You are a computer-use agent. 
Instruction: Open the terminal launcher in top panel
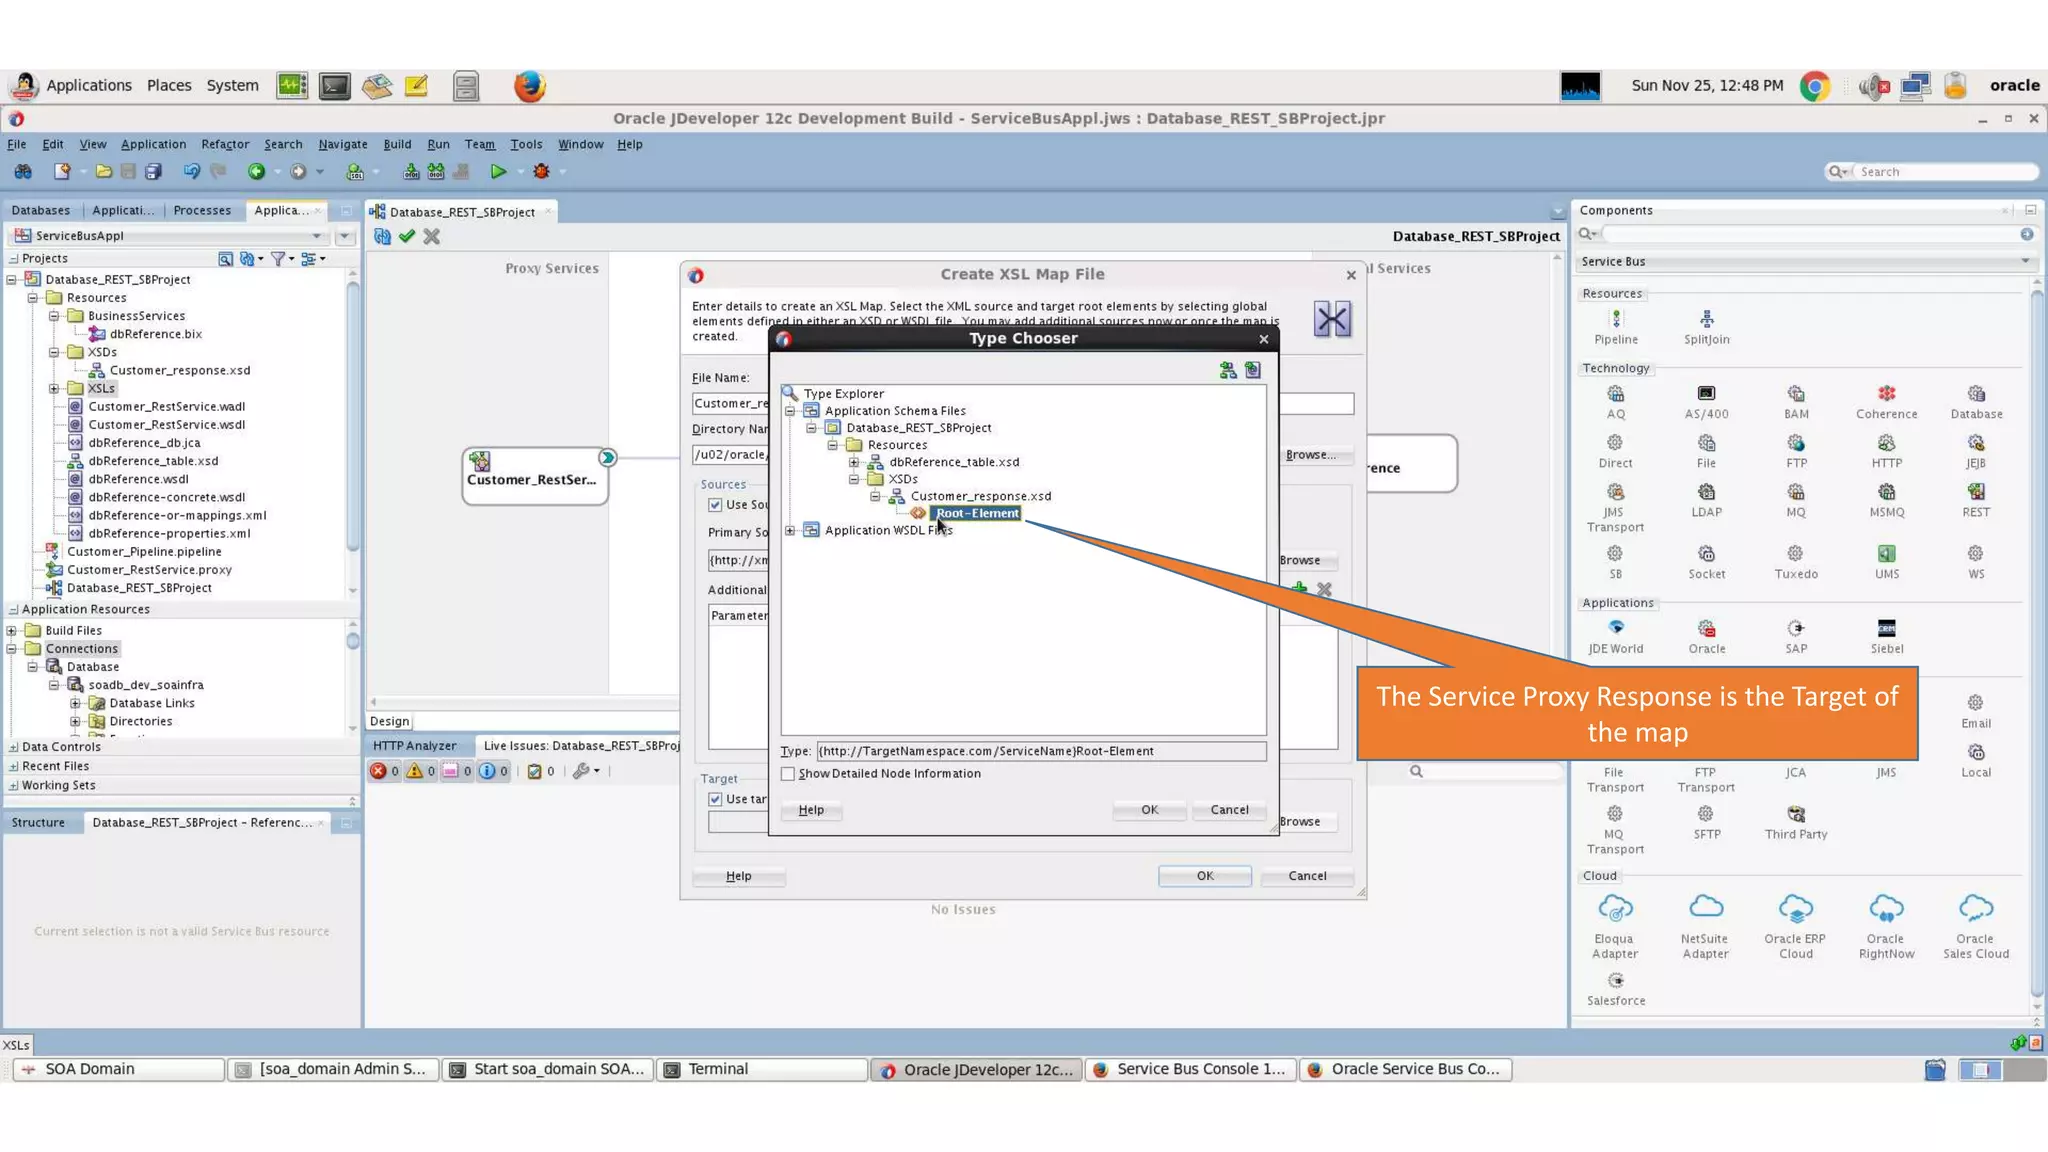coord(335,86)
